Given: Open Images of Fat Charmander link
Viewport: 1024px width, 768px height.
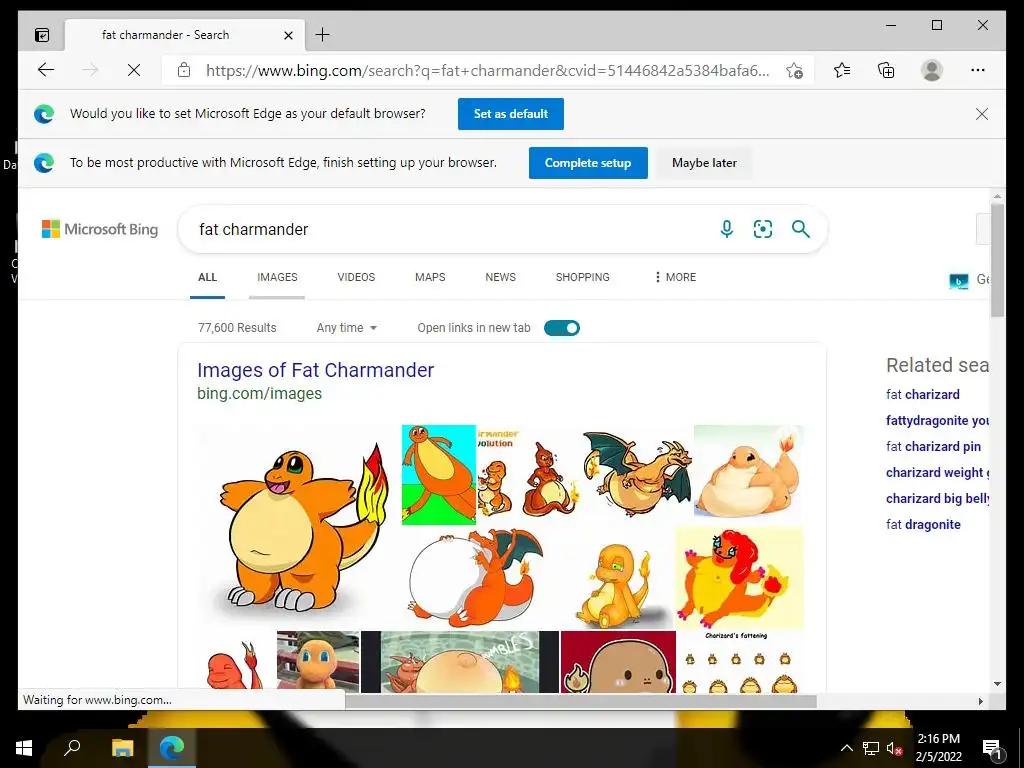Looking at the screenshot, I should pos(315,370).
